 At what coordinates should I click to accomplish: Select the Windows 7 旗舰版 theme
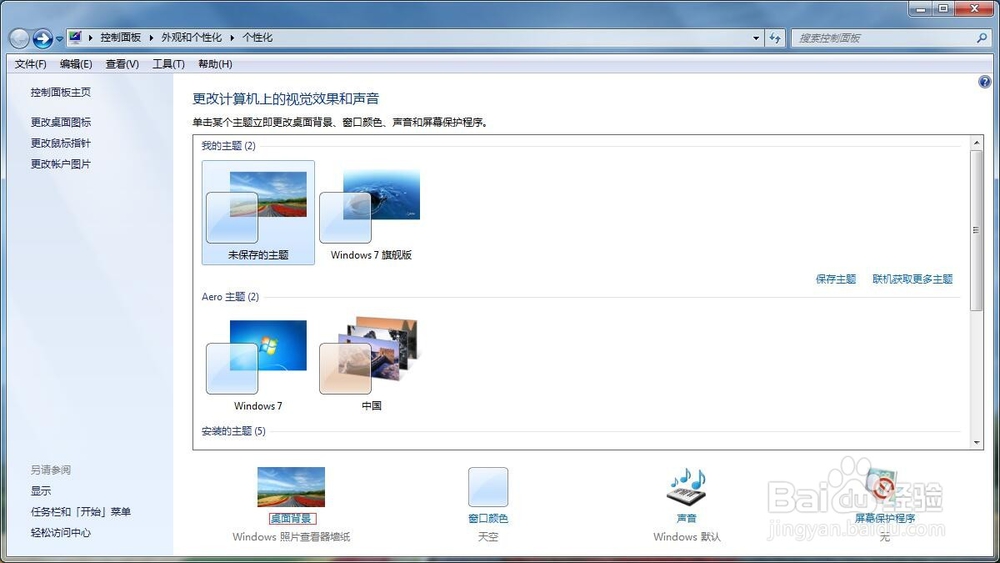tap(371, 212)
